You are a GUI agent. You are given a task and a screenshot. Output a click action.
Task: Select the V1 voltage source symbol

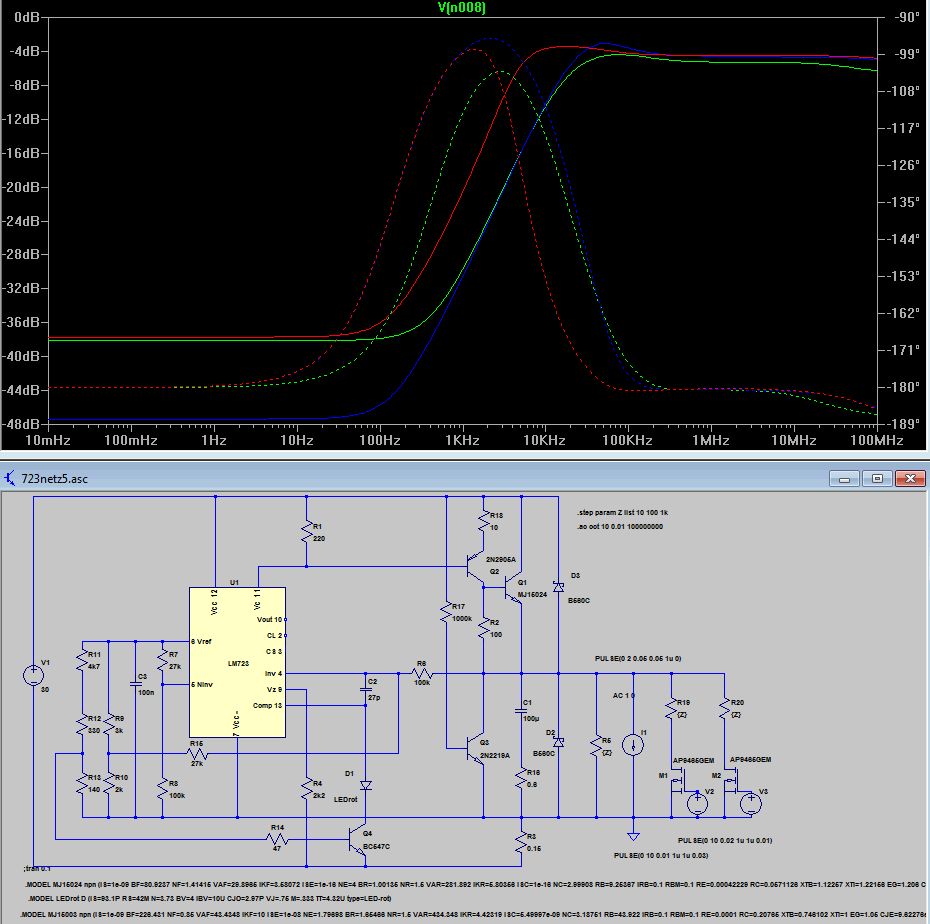pyautogui.click(x=33, y=675)
